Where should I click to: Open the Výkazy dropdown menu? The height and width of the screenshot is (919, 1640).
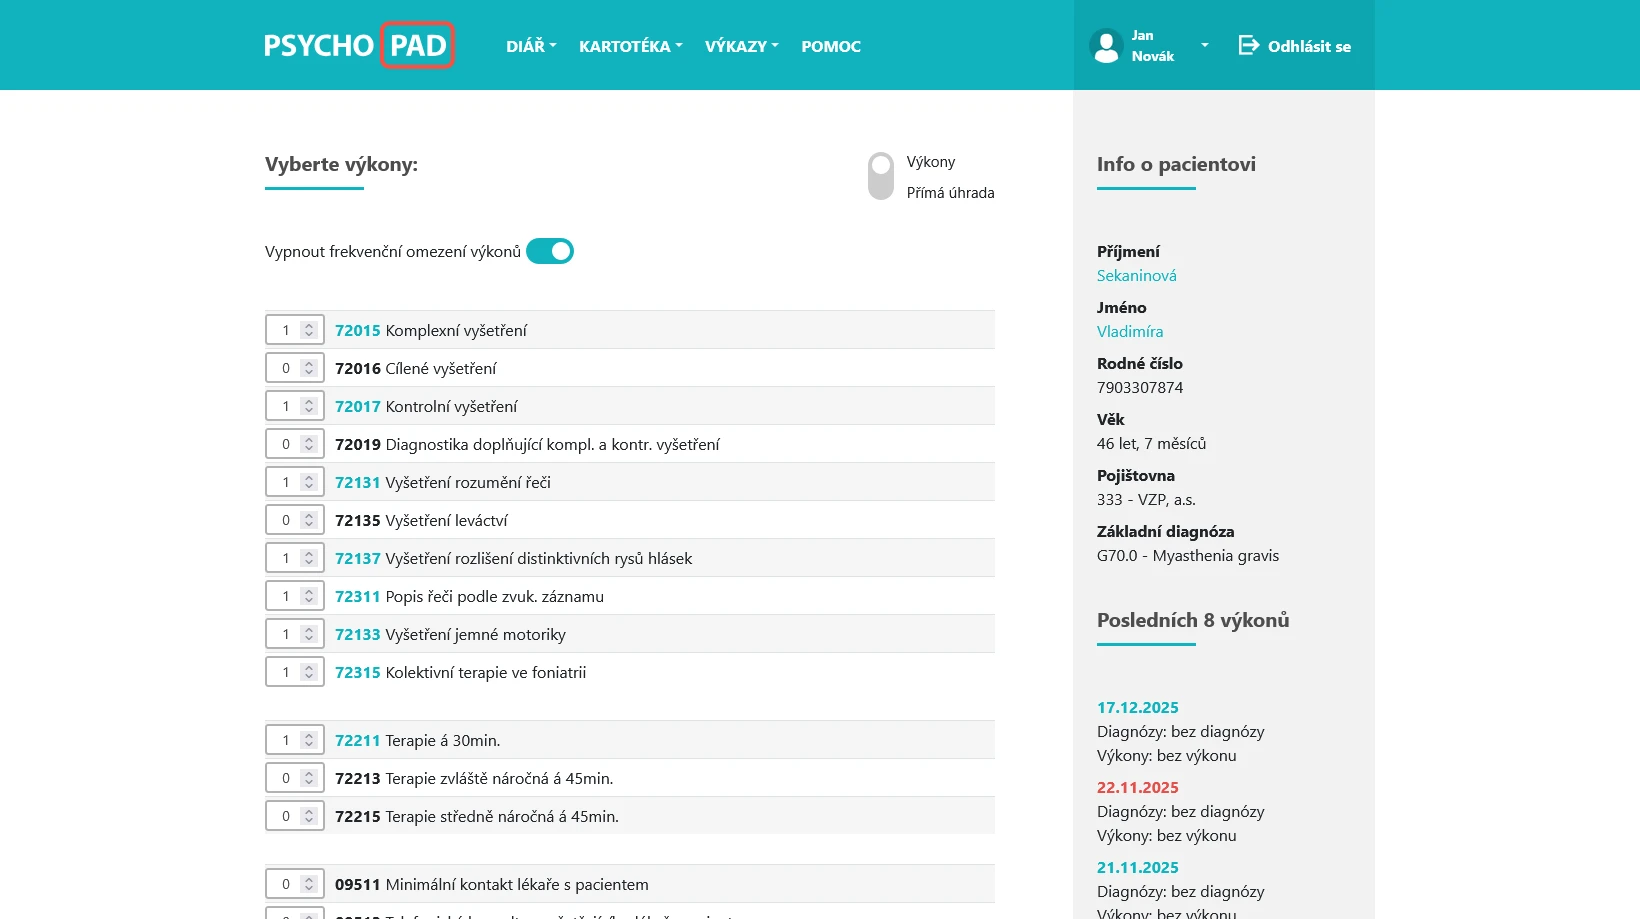coord(741,46)
